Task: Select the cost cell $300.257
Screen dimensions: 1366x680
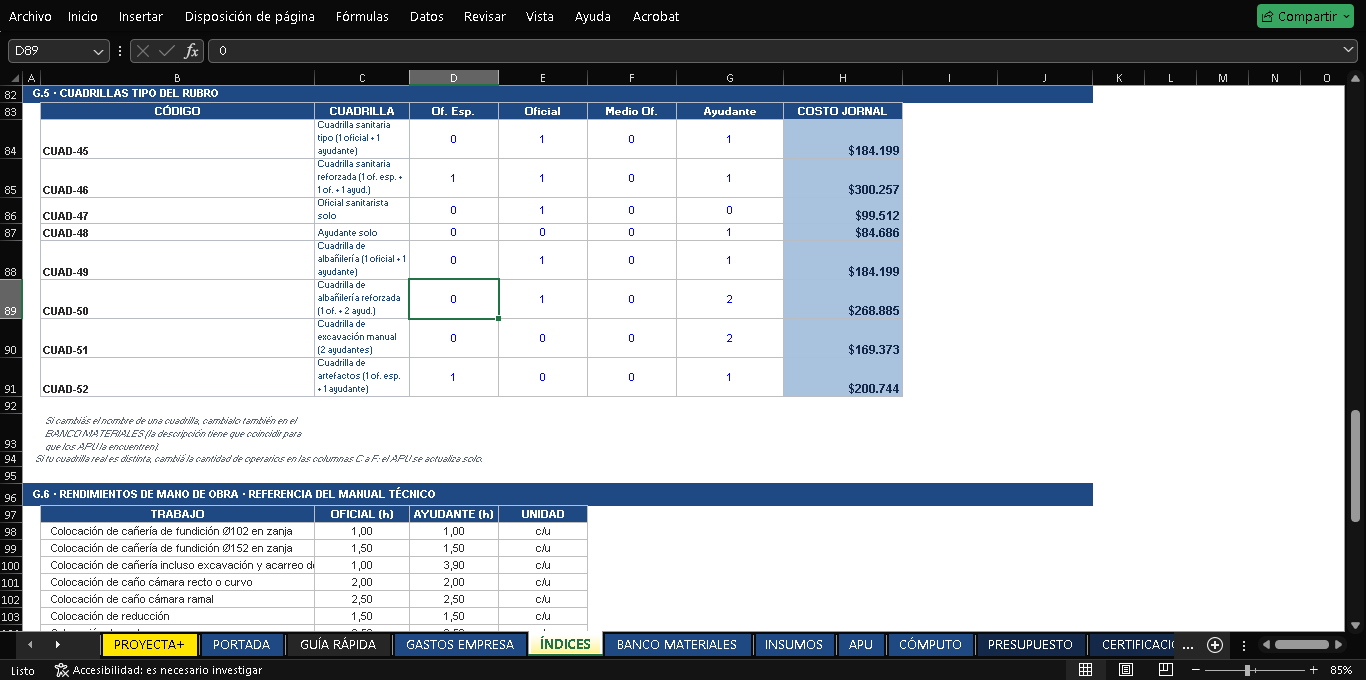Action: [x=843, y=178]
